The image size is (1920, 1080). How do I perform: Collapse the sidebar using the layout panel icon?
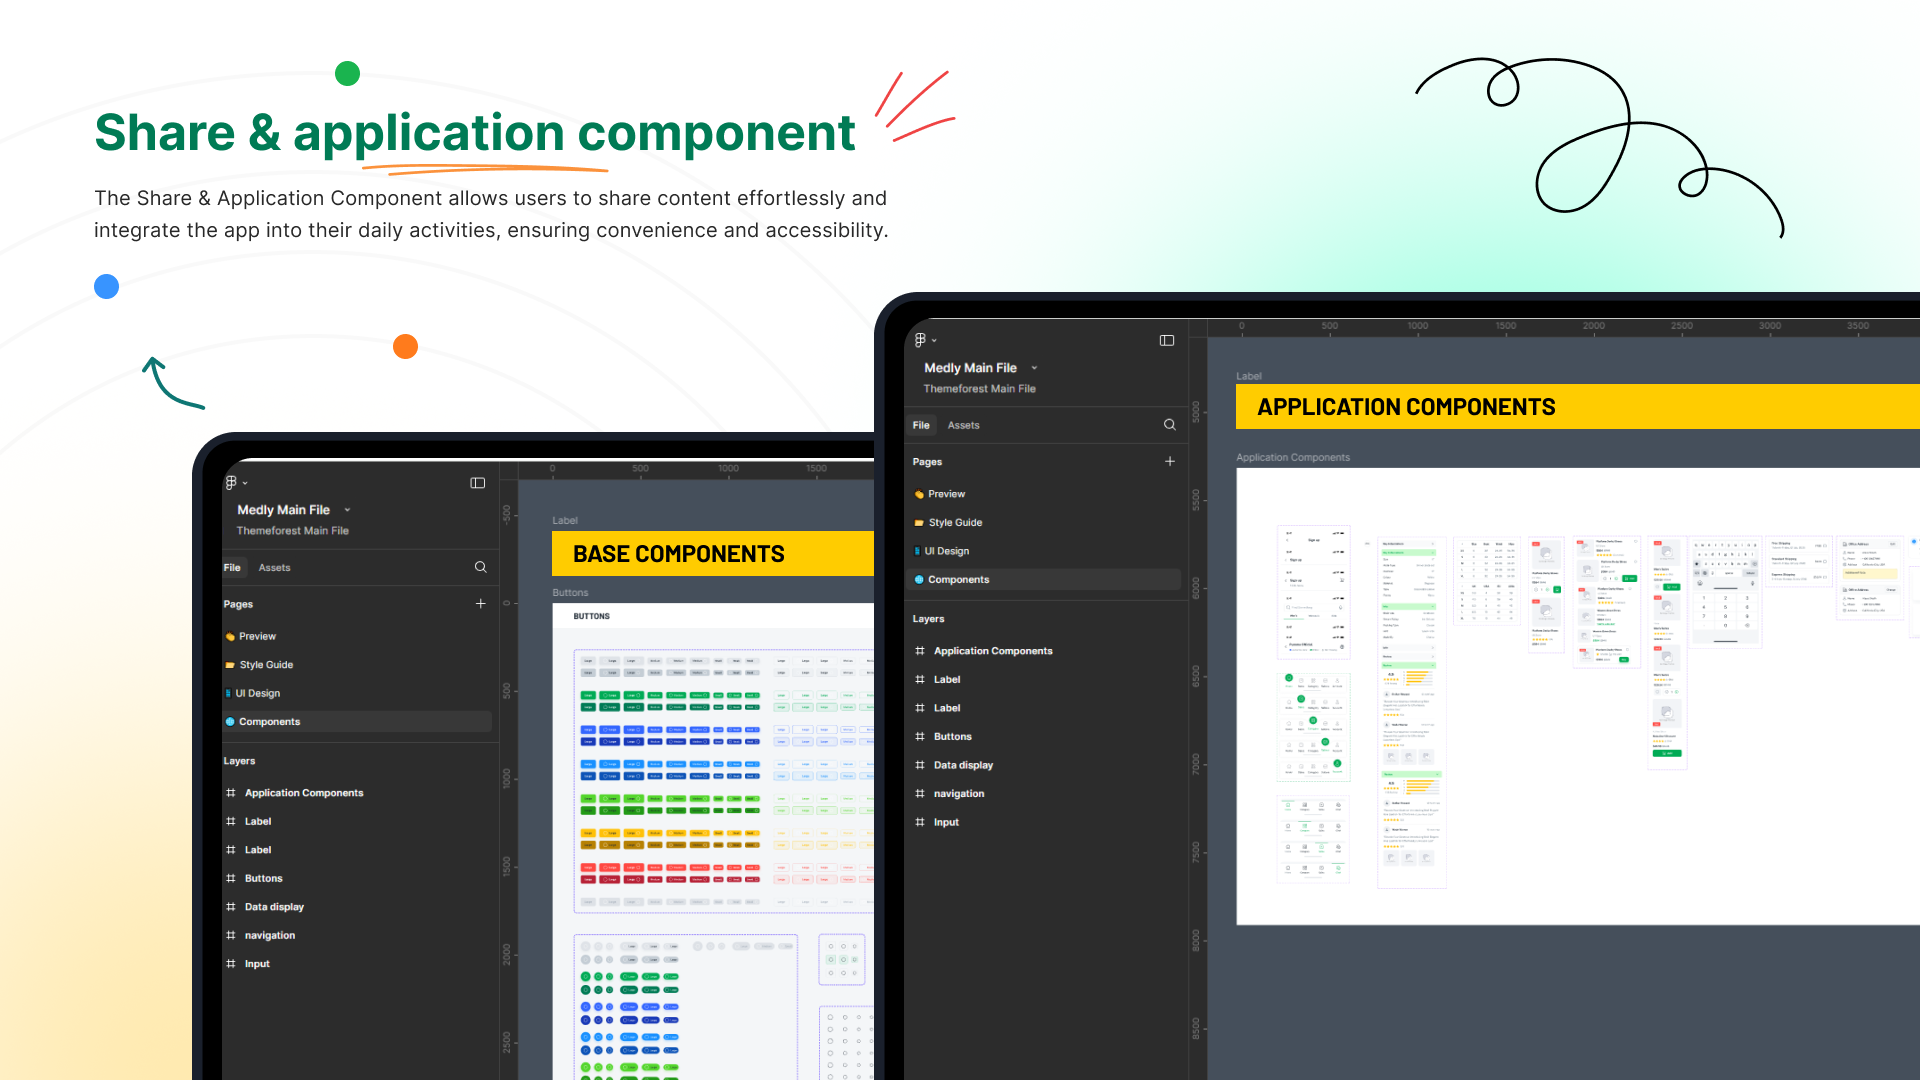click(478, 483)
